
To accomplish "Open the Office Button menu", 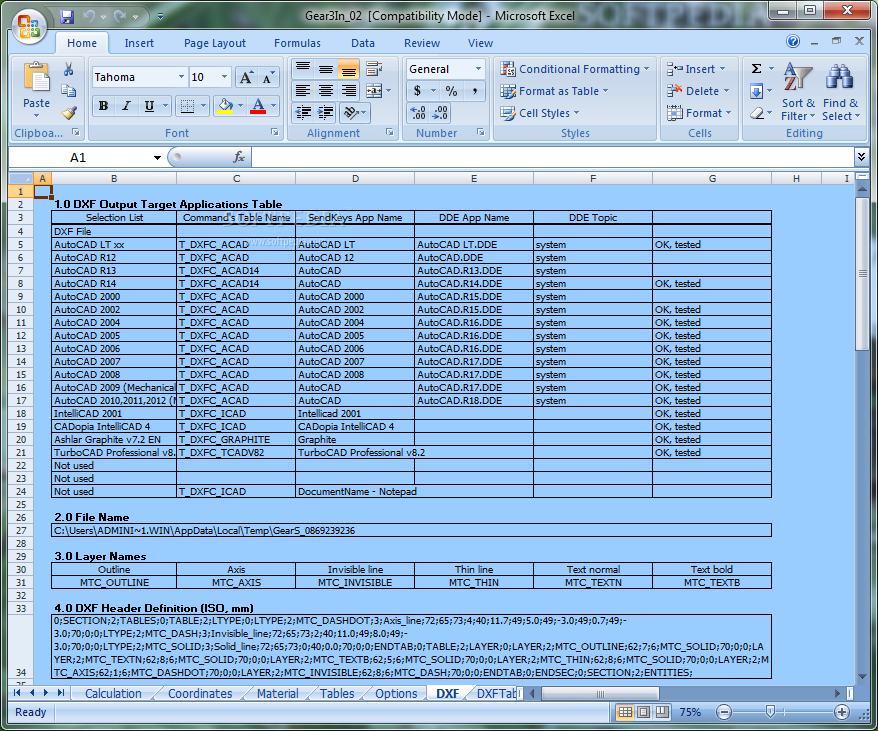I will (x=29, y=25).
